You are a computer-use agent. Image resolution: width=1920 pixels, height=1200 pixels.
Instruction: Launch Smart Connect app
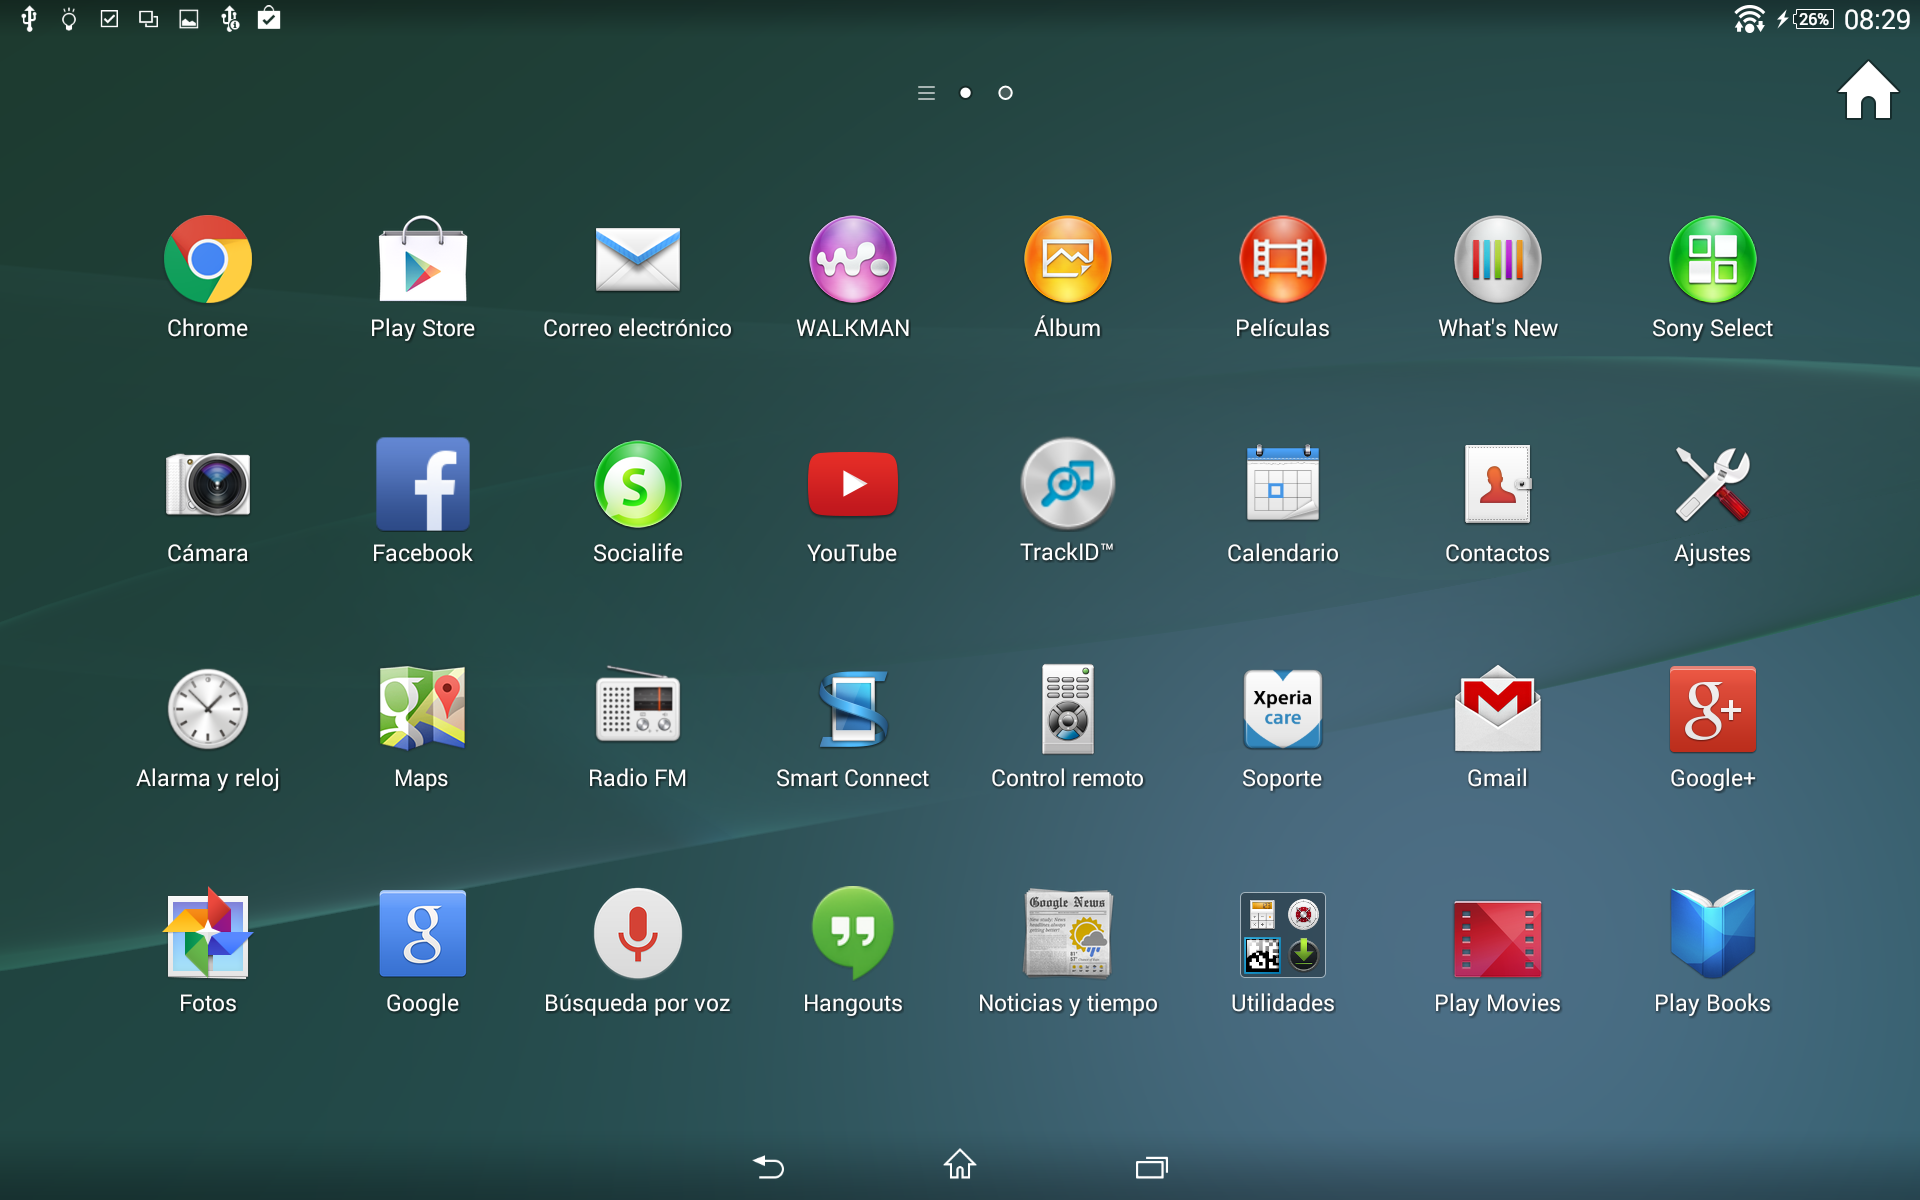point(852,709)
